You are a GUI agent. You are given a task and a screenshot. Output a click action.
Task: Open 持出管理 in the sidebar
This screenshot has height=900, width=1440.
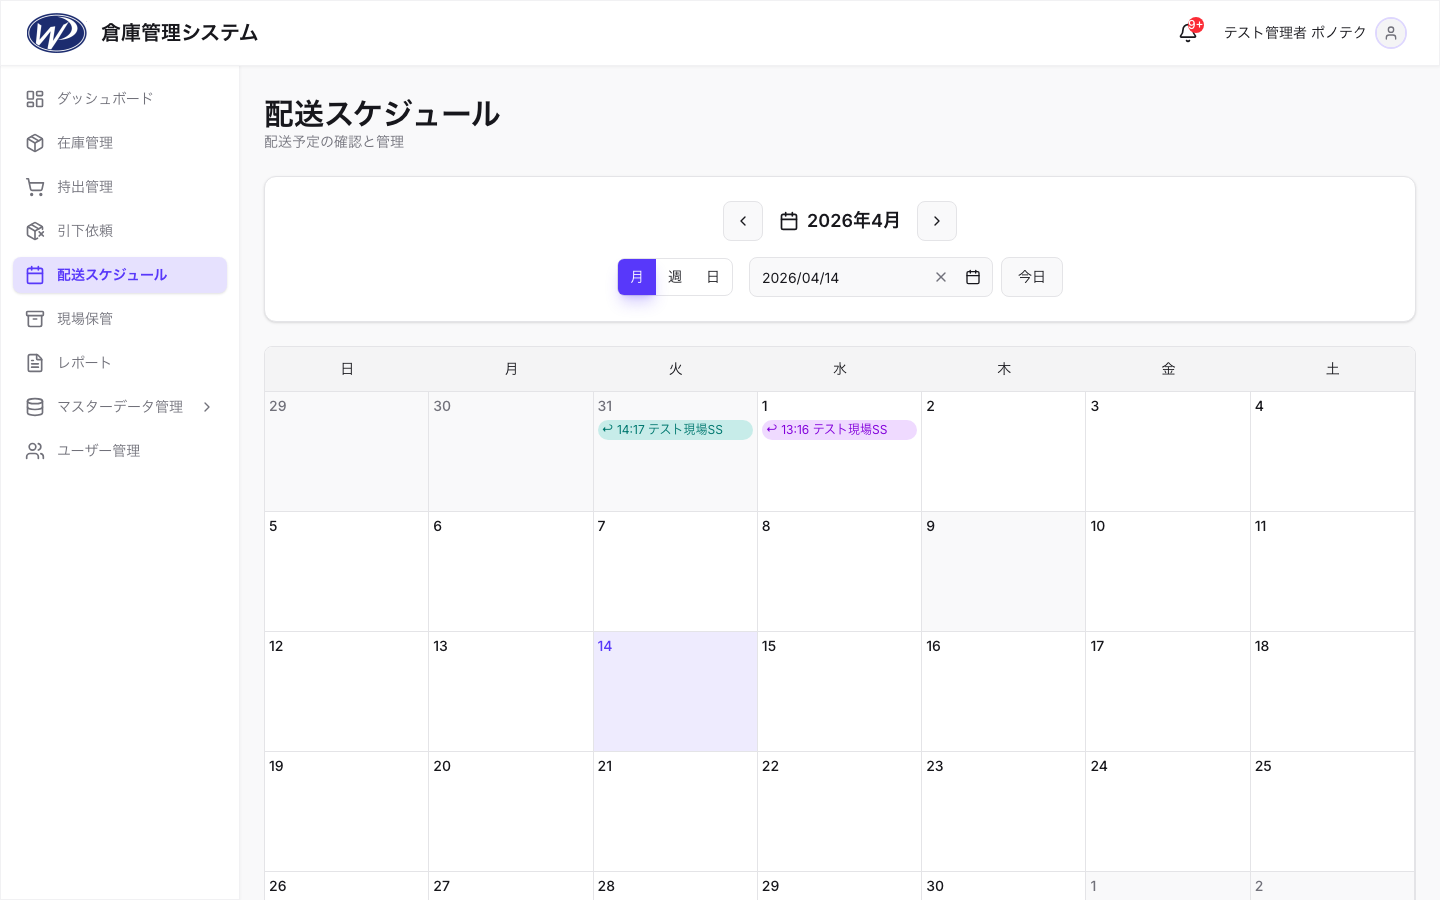(120, 187)
